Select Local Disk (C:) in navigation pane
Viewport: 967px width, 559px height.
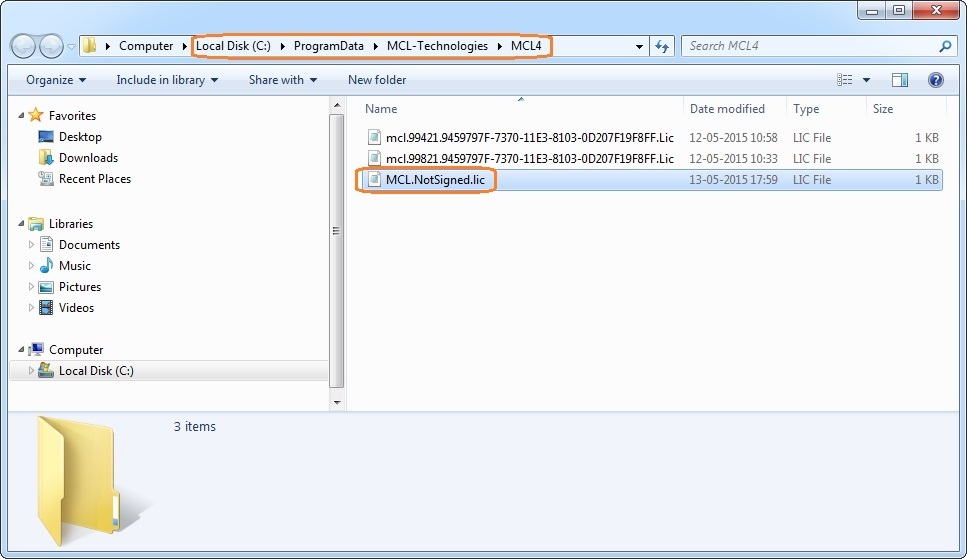pos(96,370)
